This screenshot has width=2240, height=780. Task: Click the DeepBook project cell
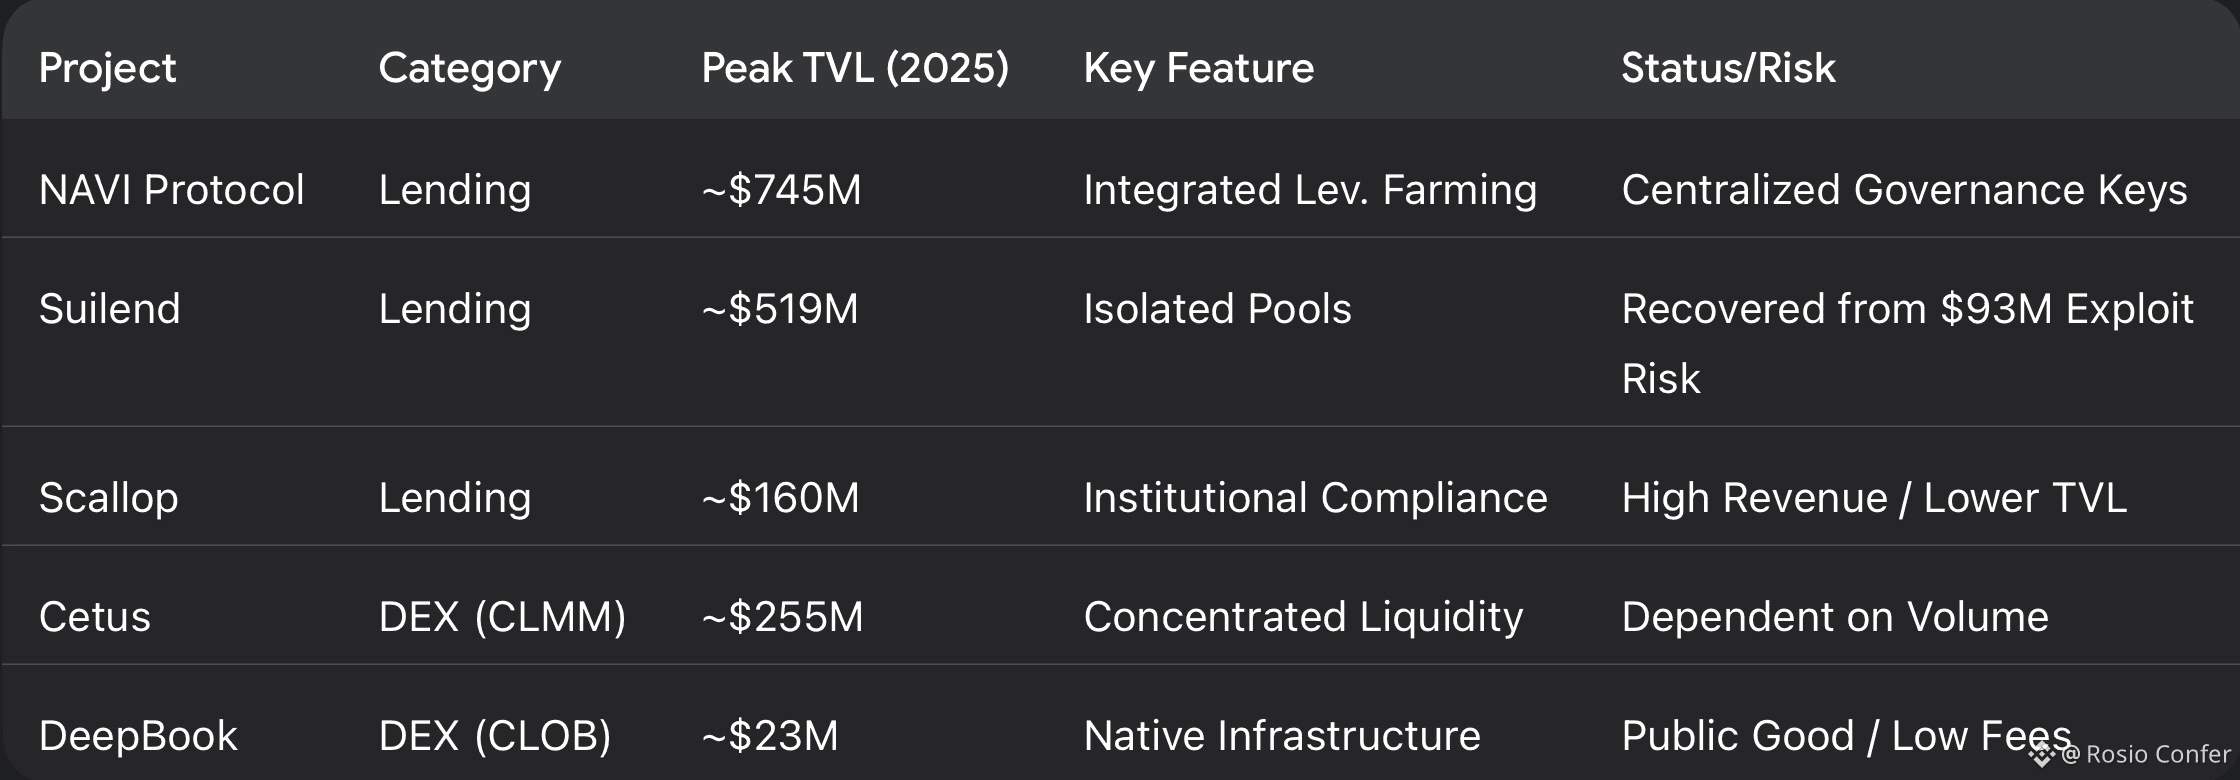pos(138,736)
